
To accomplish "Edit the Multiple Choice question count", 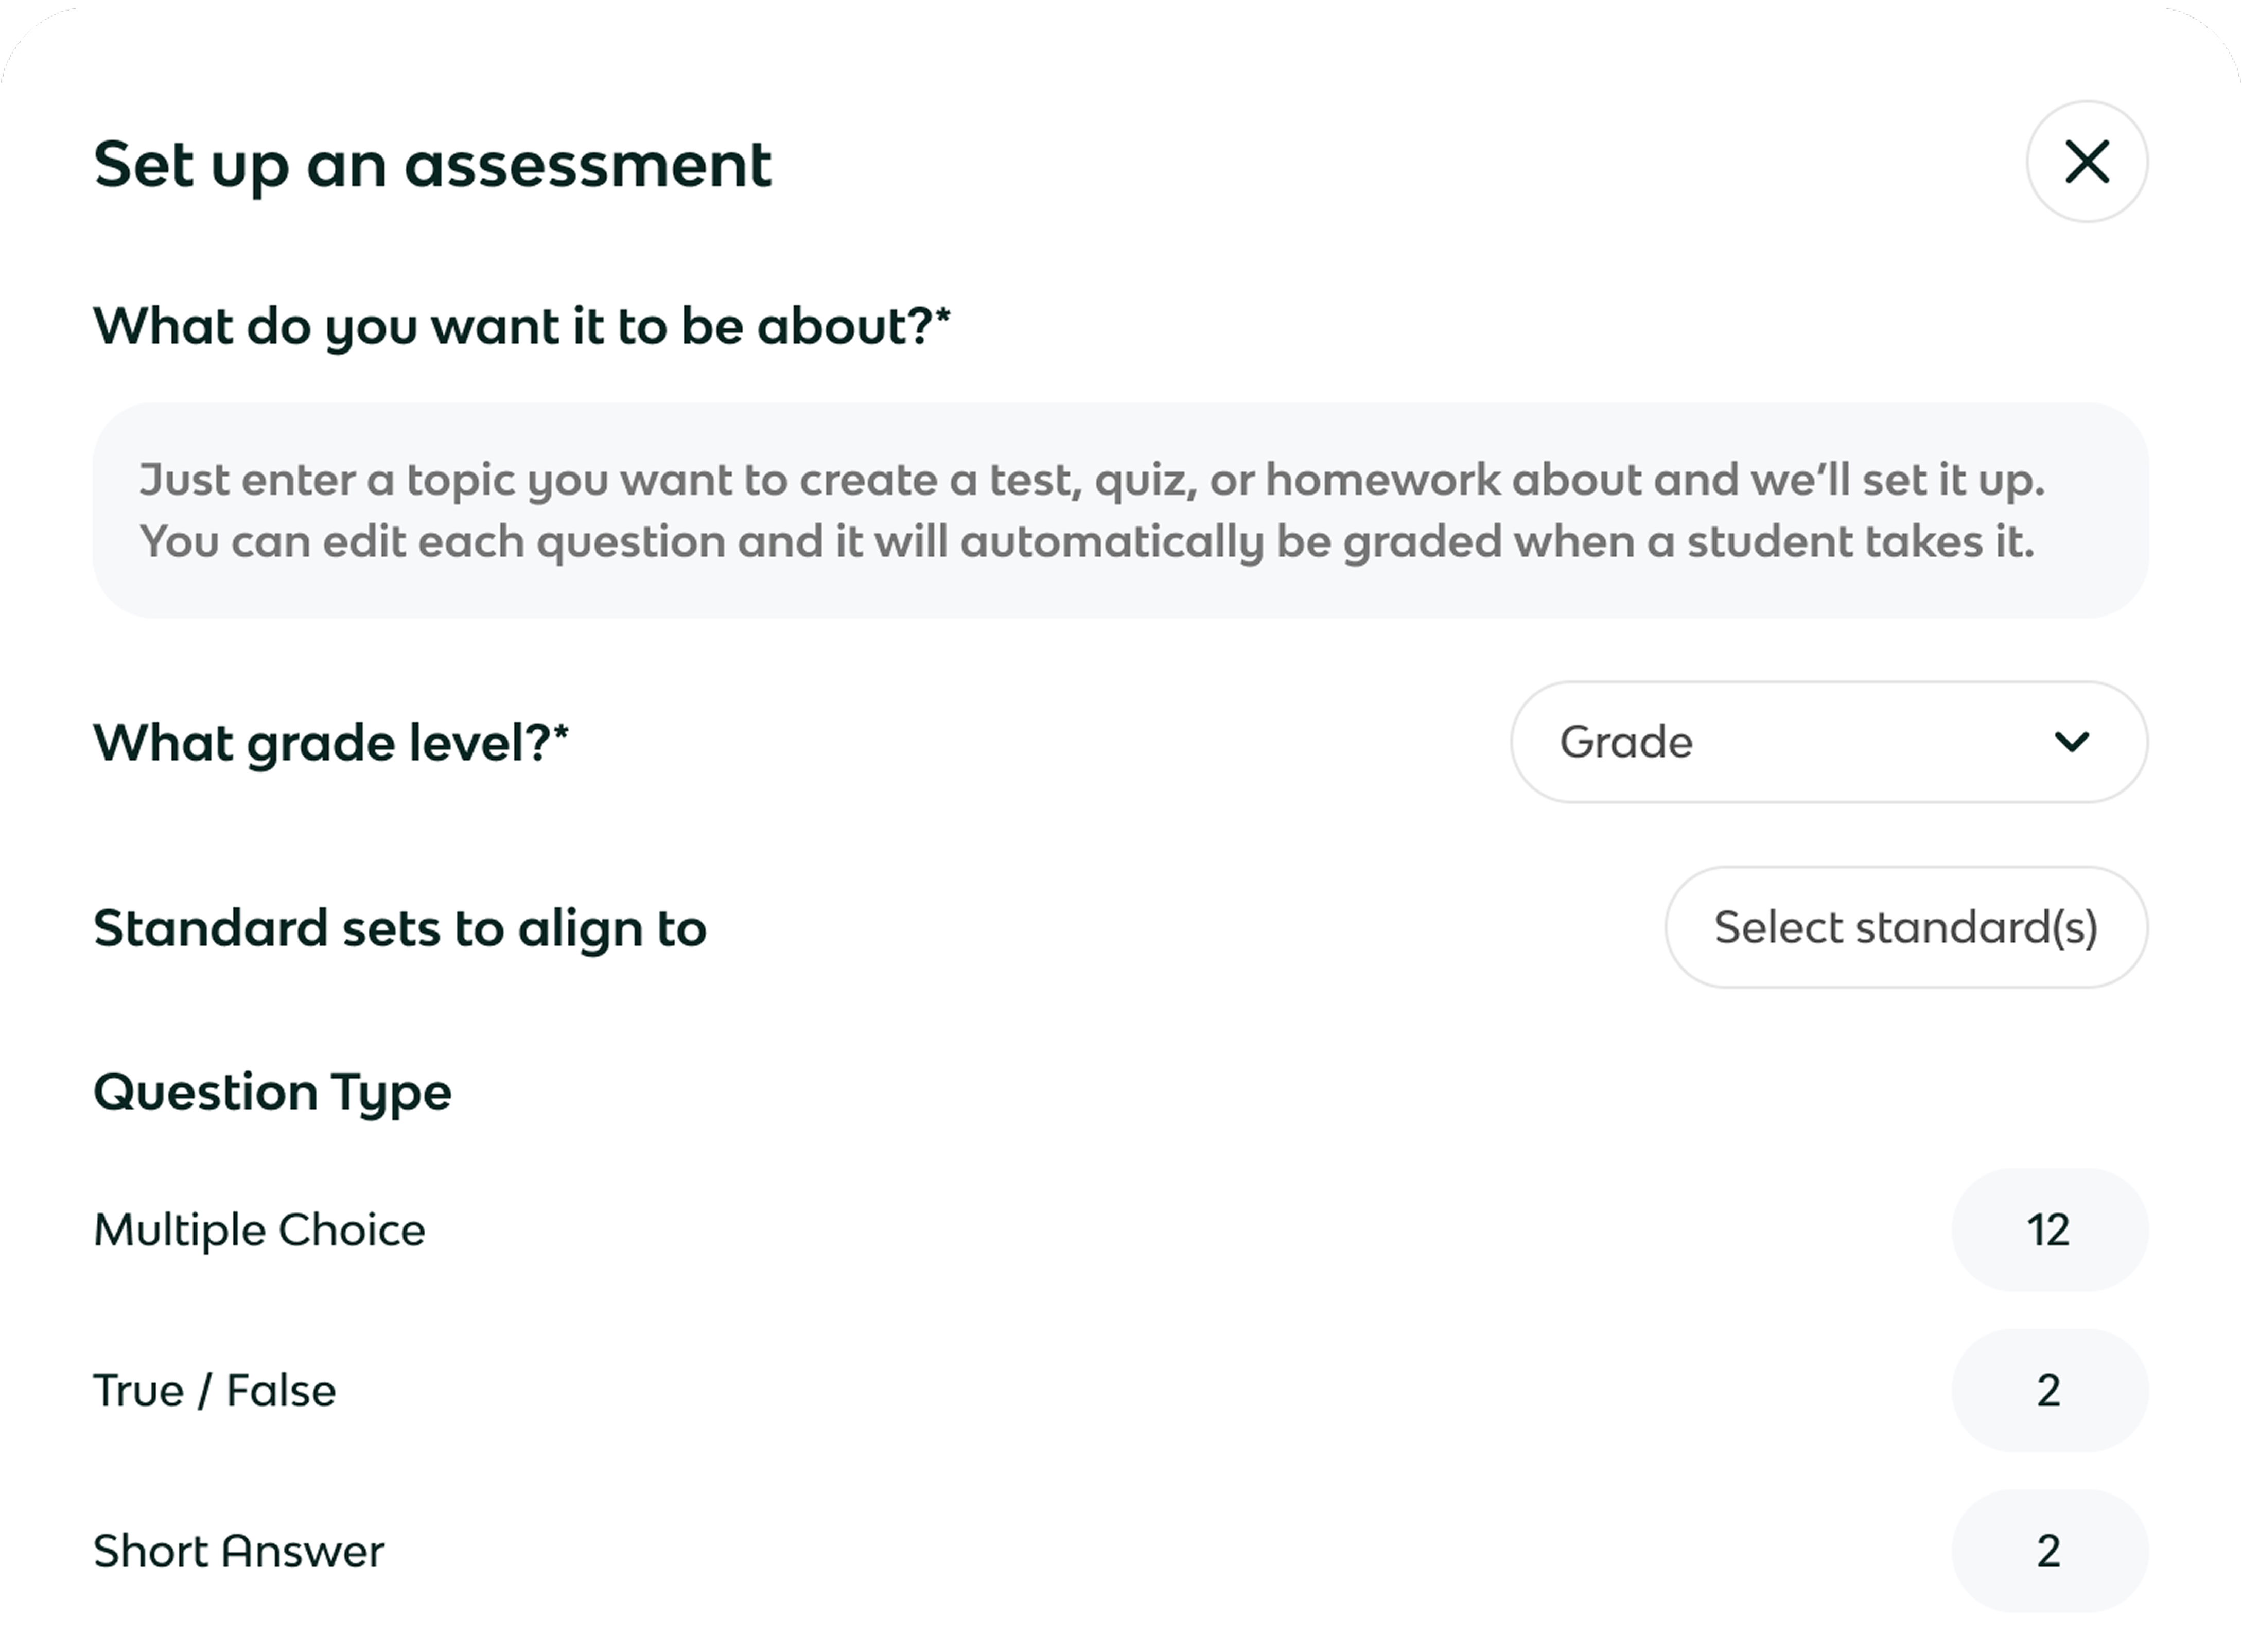I will point(2049,1230).
